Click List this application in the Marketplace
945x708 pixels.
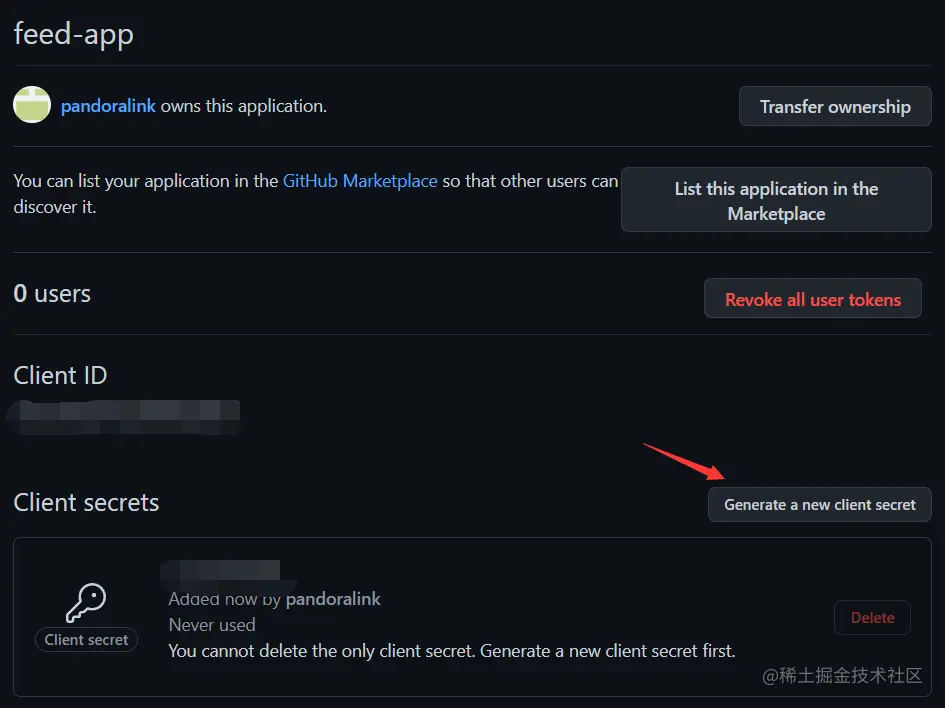(776, 200)
